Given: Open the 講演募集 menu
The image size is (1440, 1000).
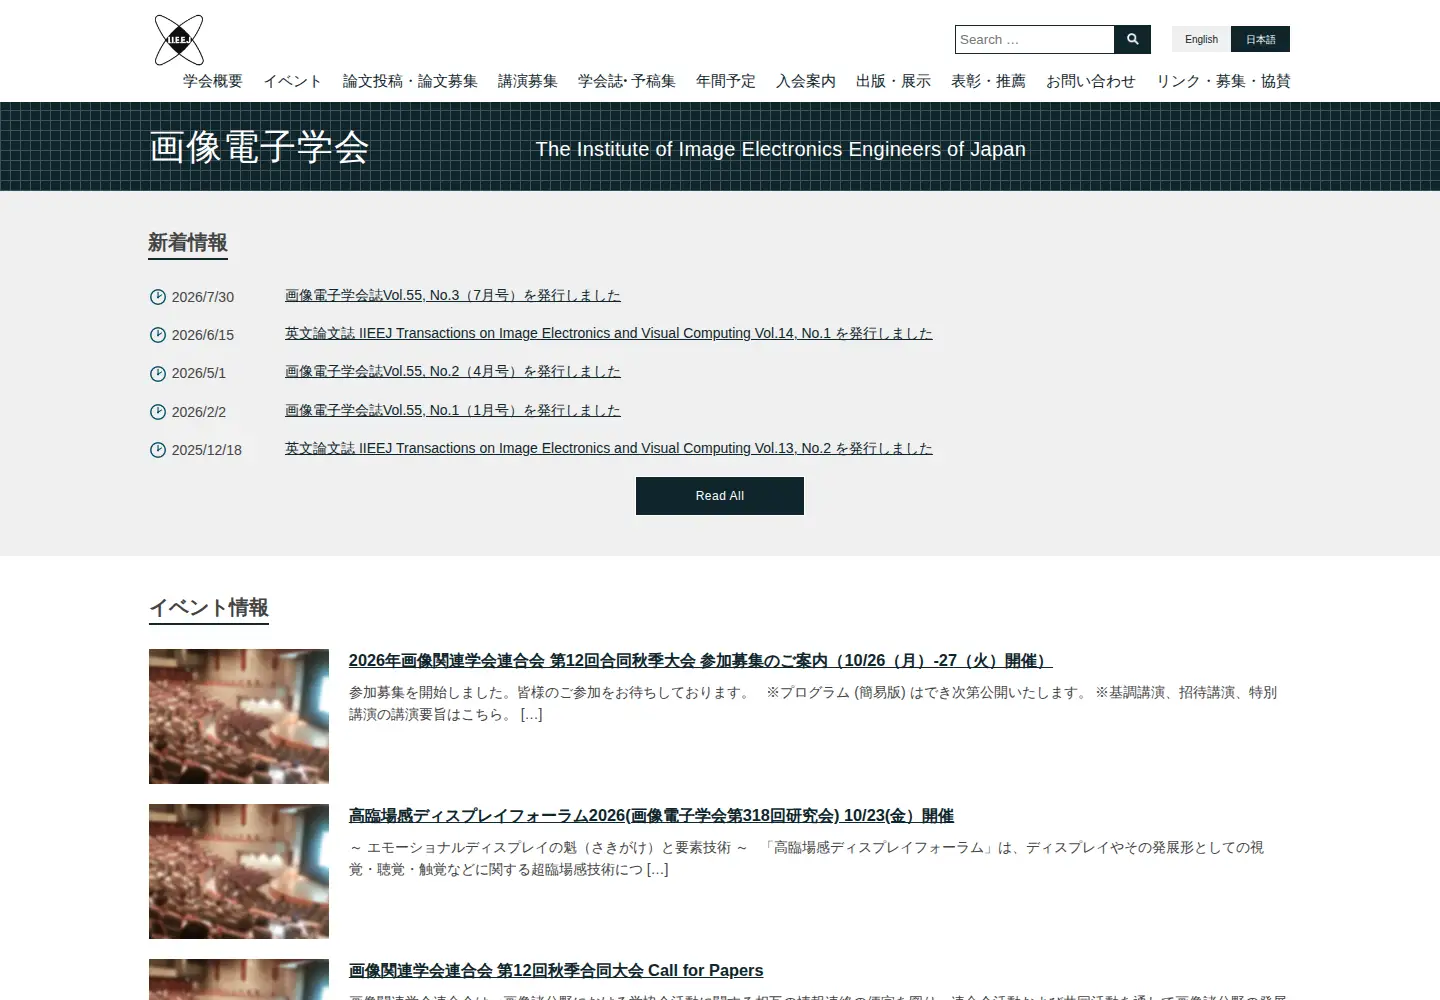Looking at the screenshot, I should pyautogui.click(x=528, y=81).
